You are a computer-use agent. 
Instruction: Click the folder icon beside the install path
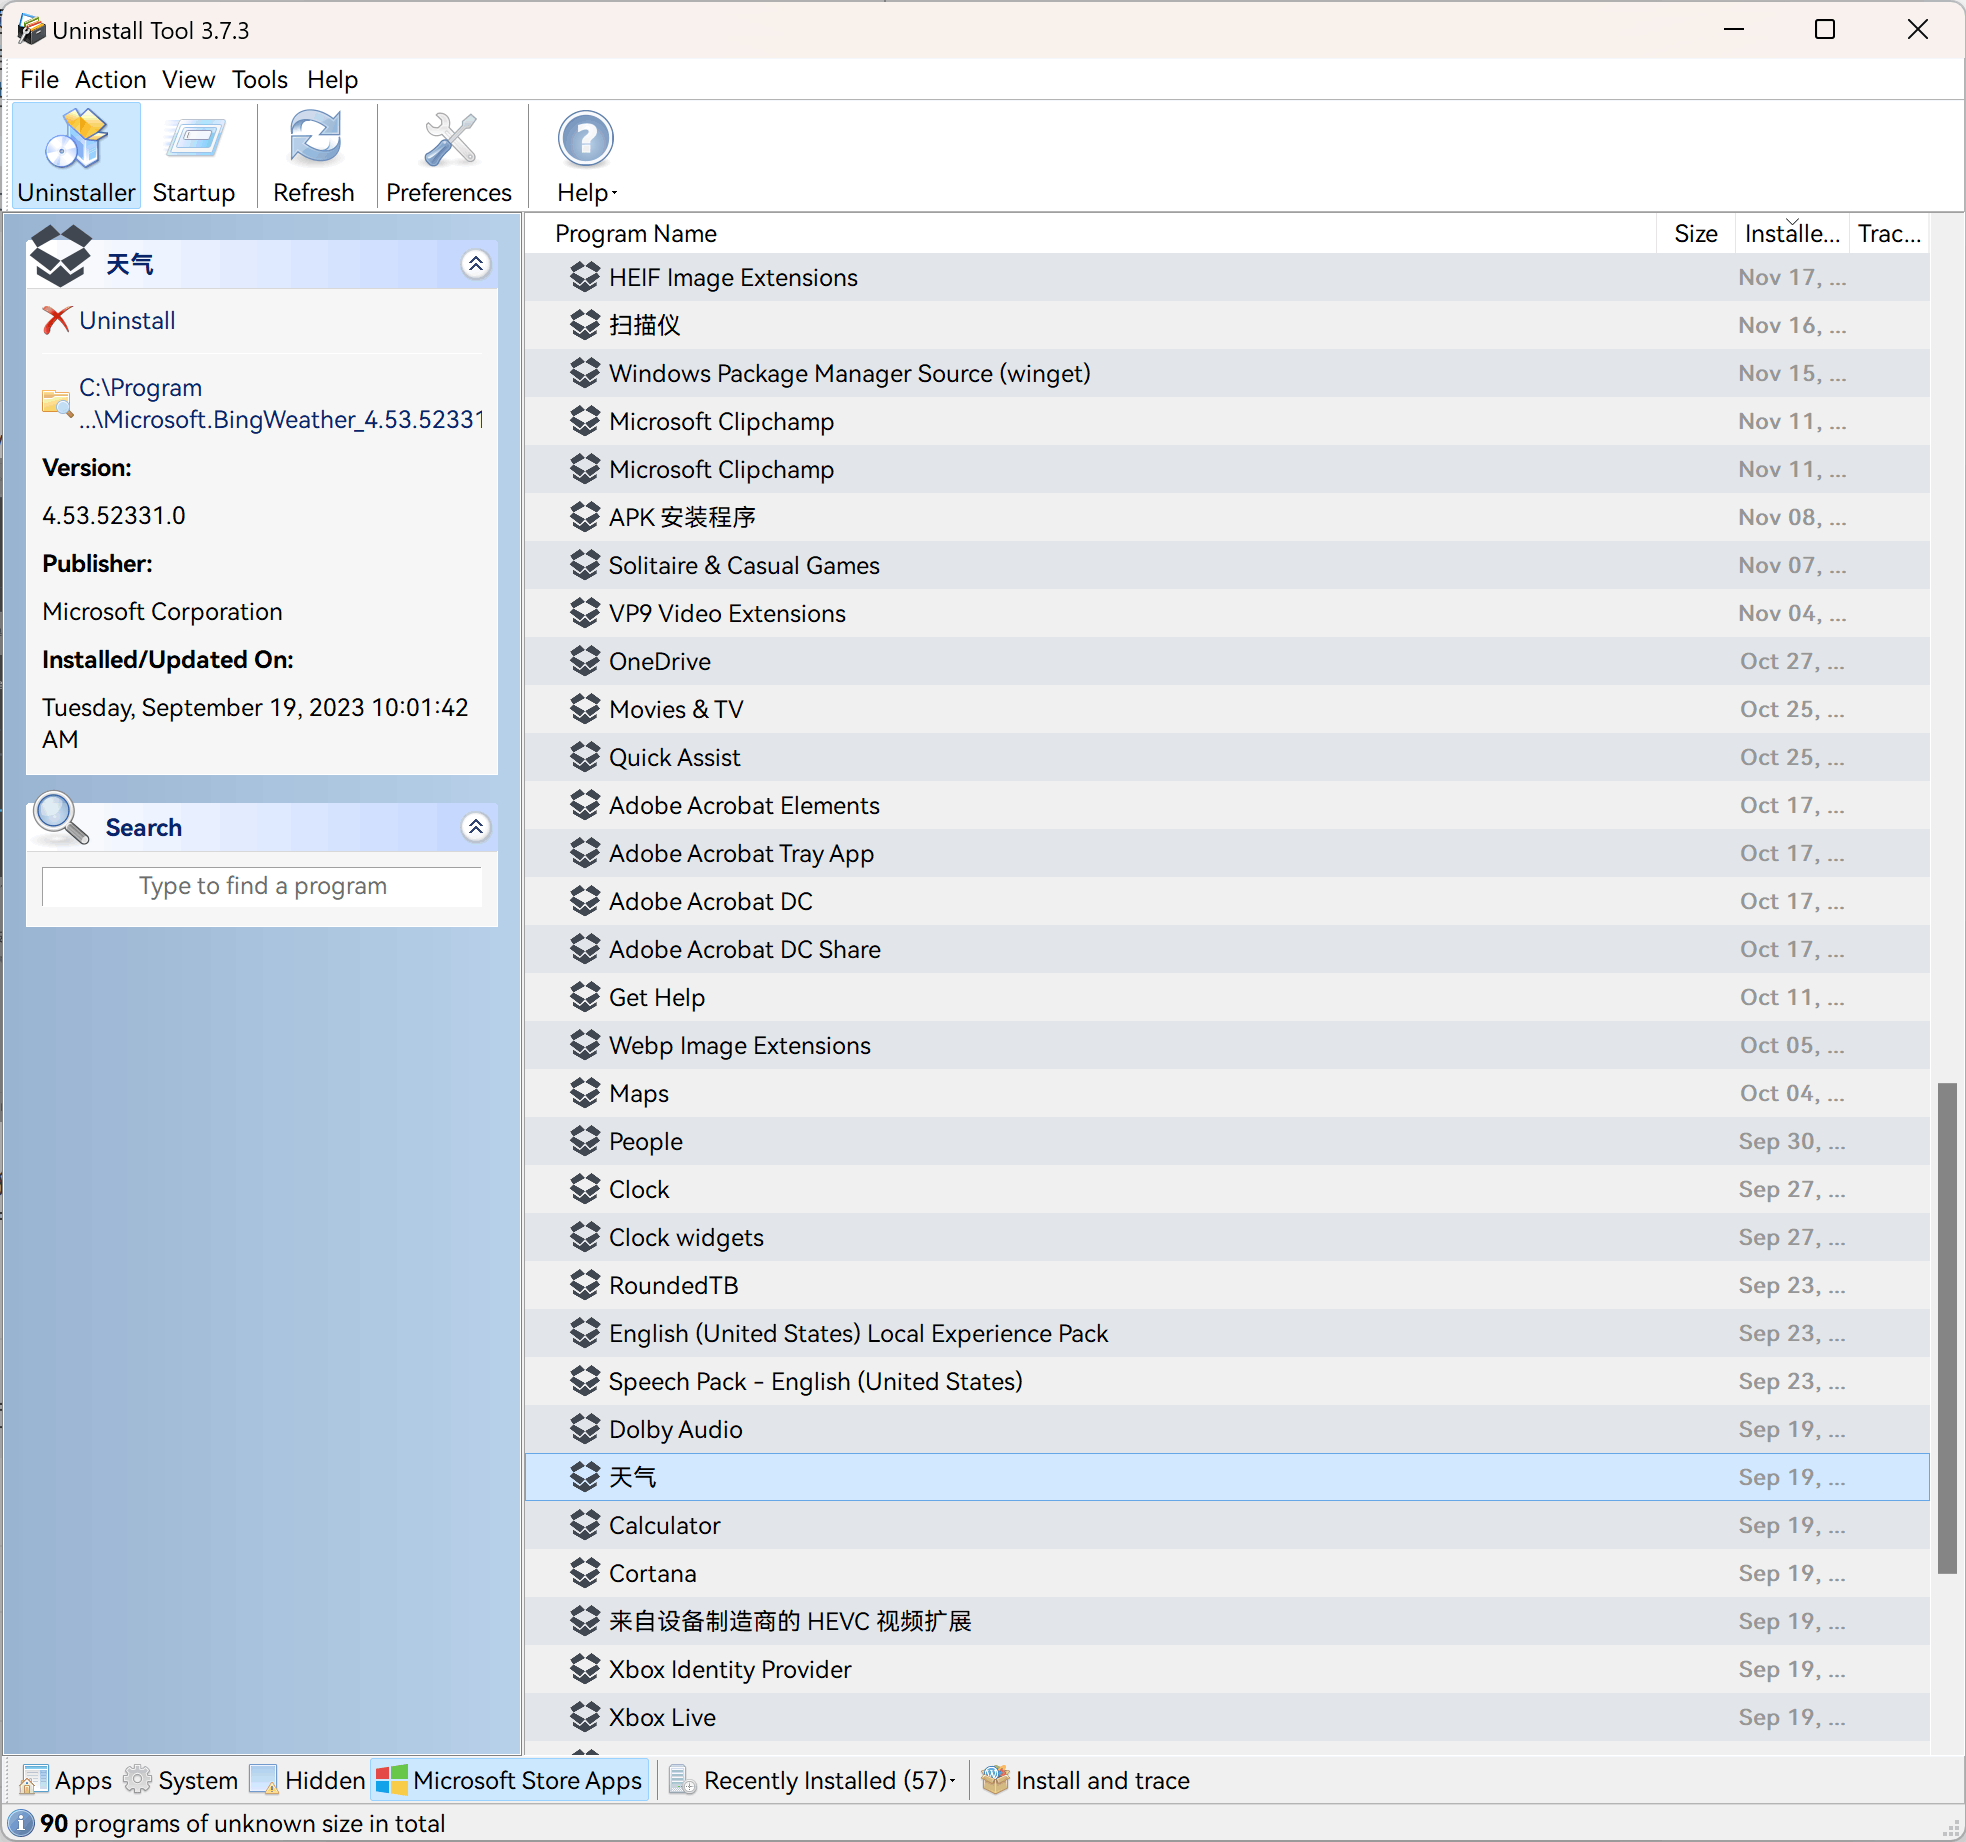pyautogui.click(x=56, y=403)
